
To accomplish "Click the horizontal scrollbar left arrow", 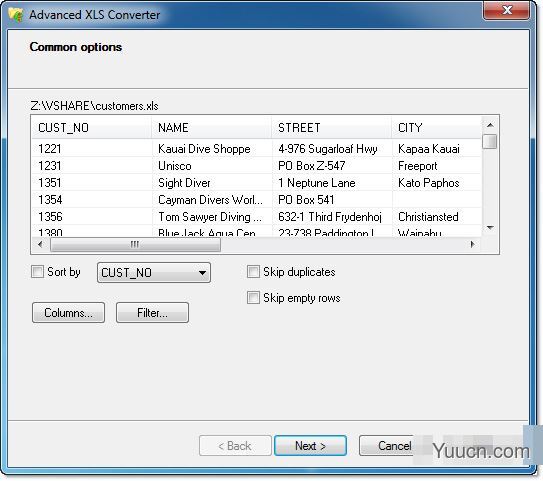I will click(x=40, y=244).
